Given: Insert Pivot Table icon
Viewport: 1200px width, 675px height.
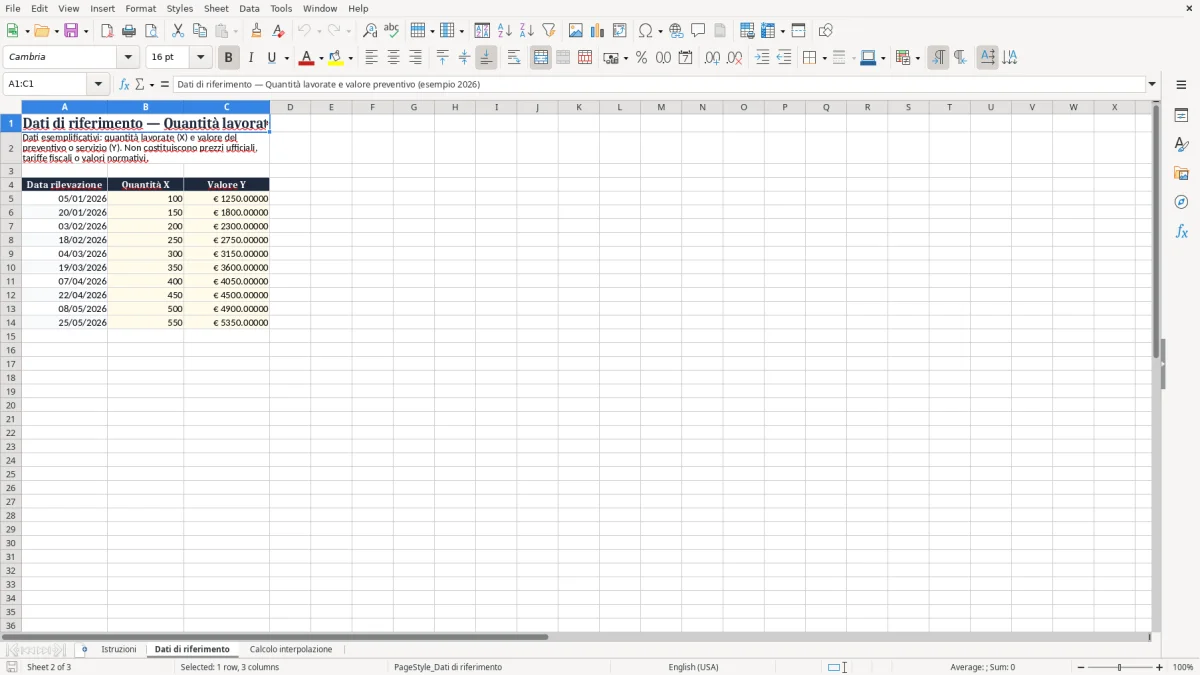Looking at the screenshot, I should [620, 31].
